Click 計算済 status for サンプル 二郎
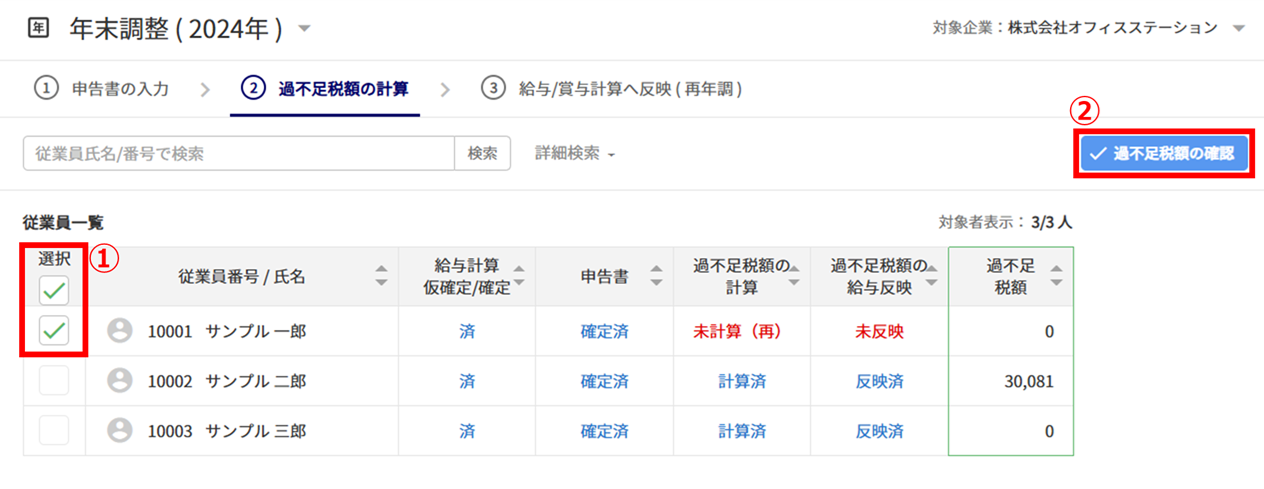The width and height of the screenshot is (1264, 489). [742, 381]
